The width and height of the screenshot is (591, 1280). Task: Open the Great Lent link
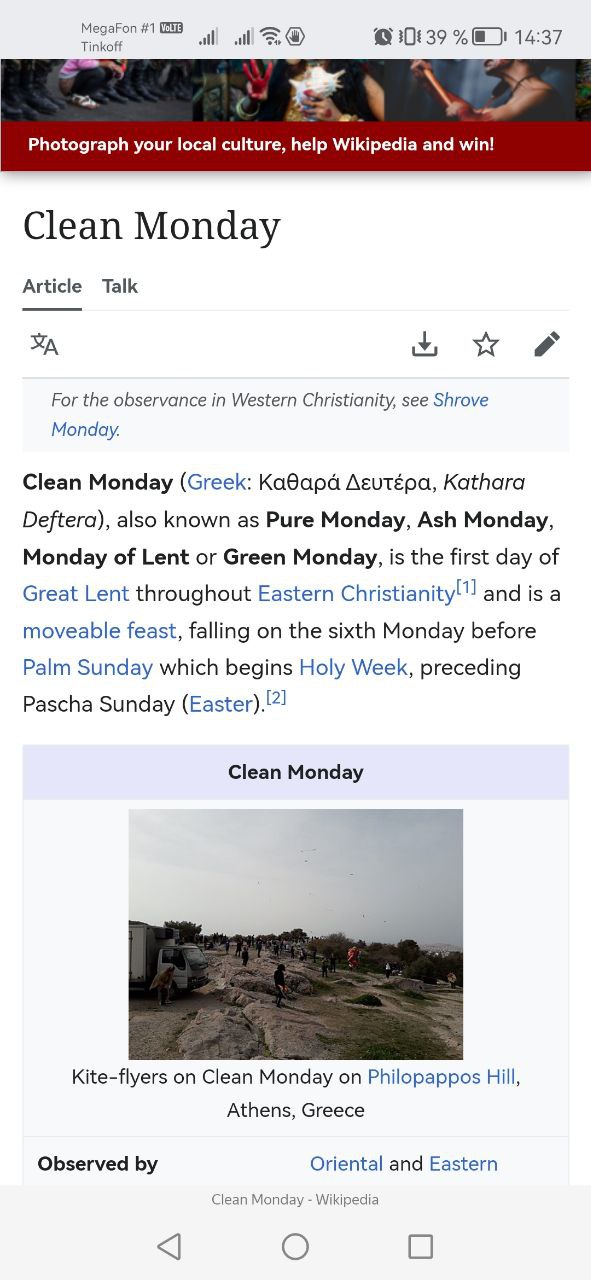(x=76, y=593)
